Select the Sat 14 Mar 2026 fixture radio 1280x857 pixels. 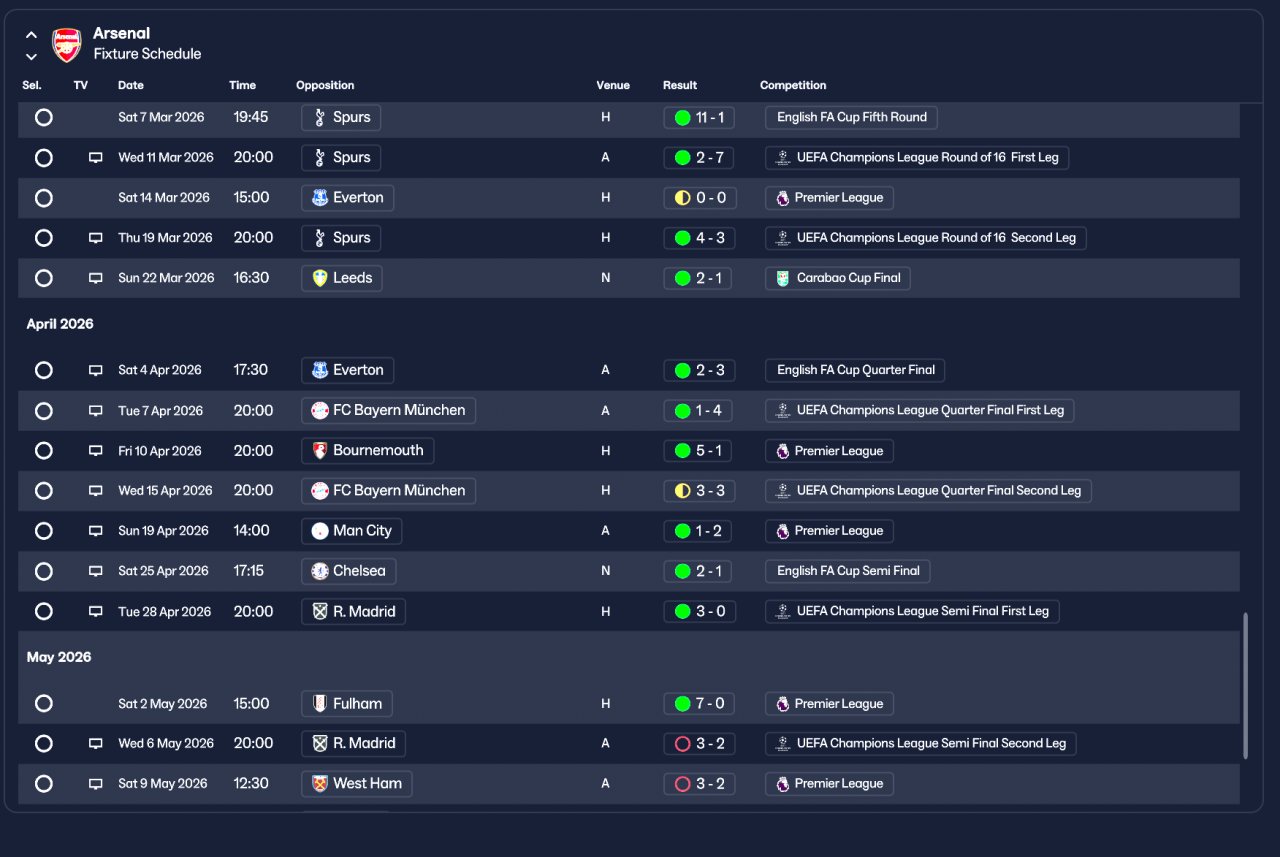[x=43, y=198]
